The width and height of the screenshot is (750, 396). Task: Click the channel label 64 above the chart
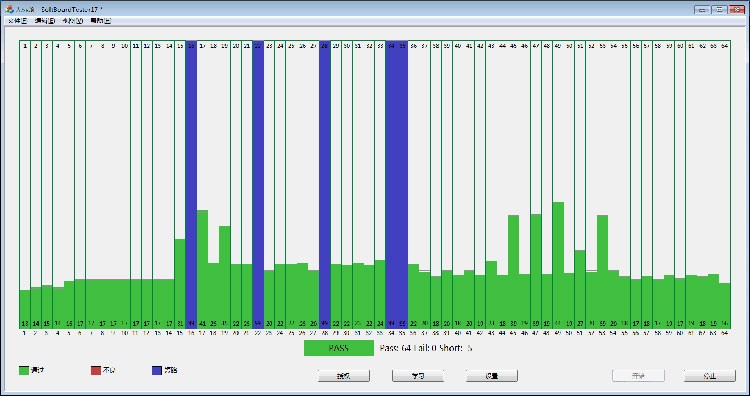[x=725, y=46]
